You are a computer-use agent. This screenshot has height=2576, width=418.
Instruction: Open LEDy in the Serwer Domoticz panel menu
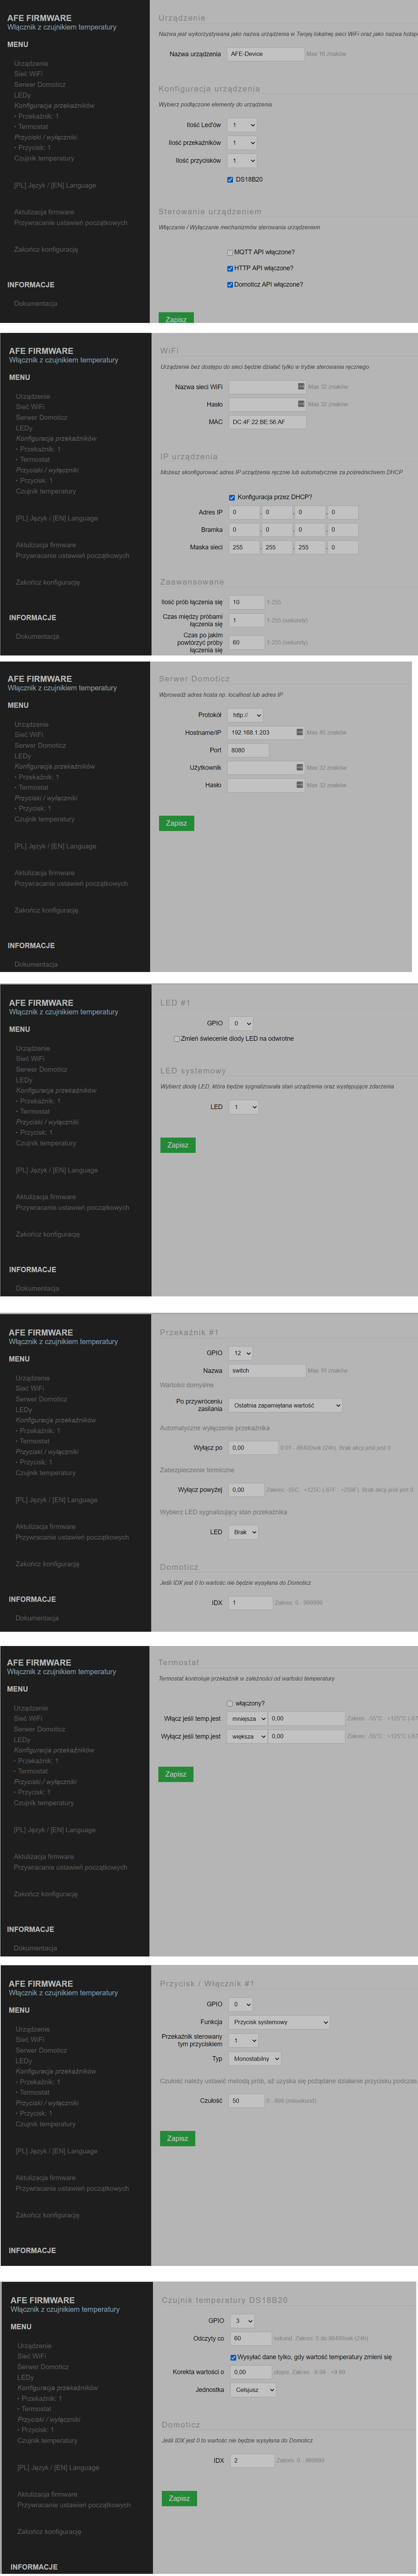22,756
